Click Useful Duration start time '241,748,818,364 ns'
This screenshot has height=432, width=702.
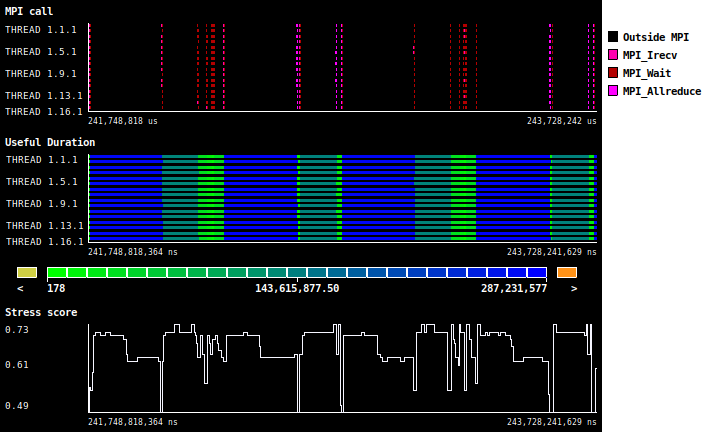pos(133,252)
